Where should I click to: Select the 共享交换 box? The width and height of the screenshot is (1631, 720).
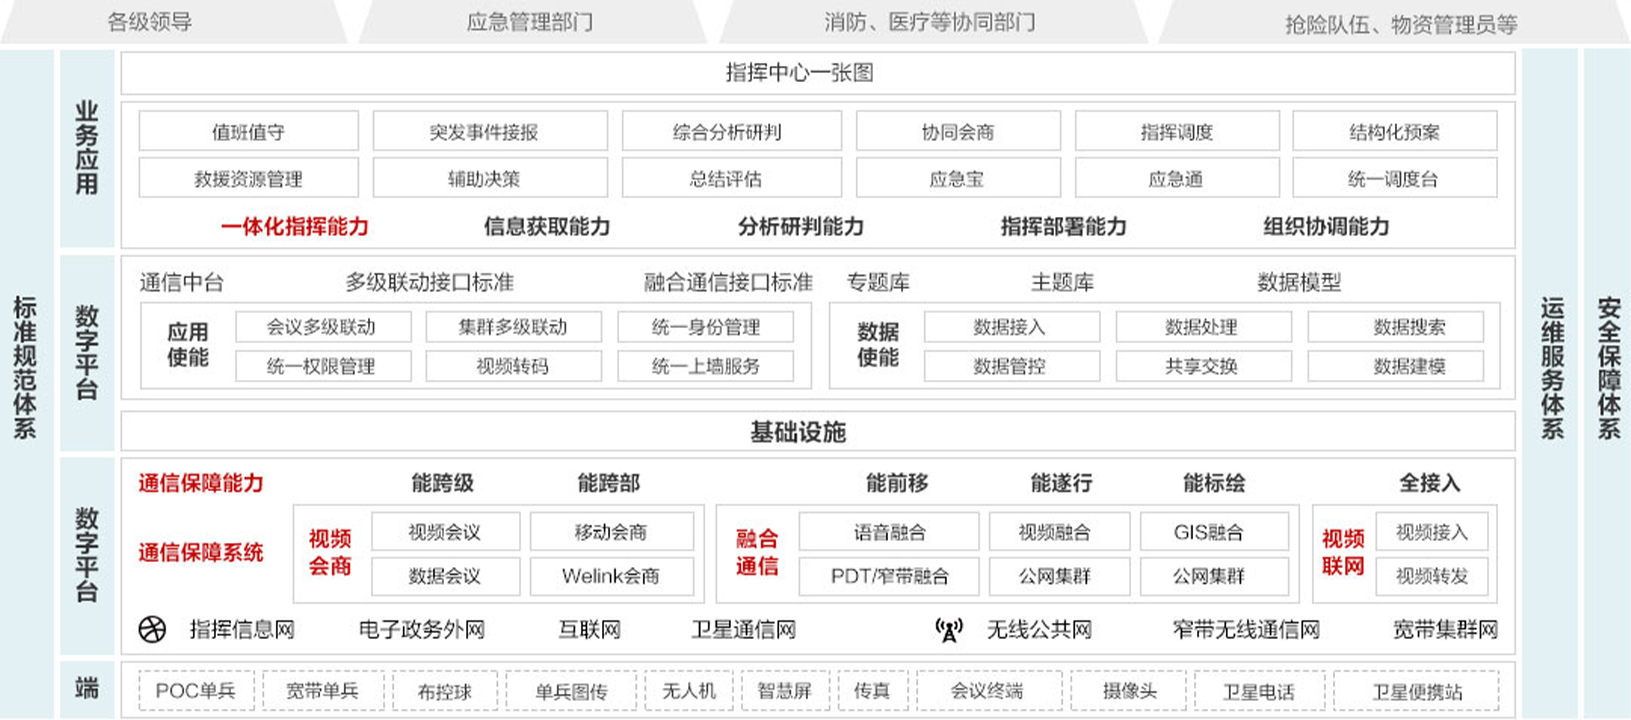tap(1203, 366)
